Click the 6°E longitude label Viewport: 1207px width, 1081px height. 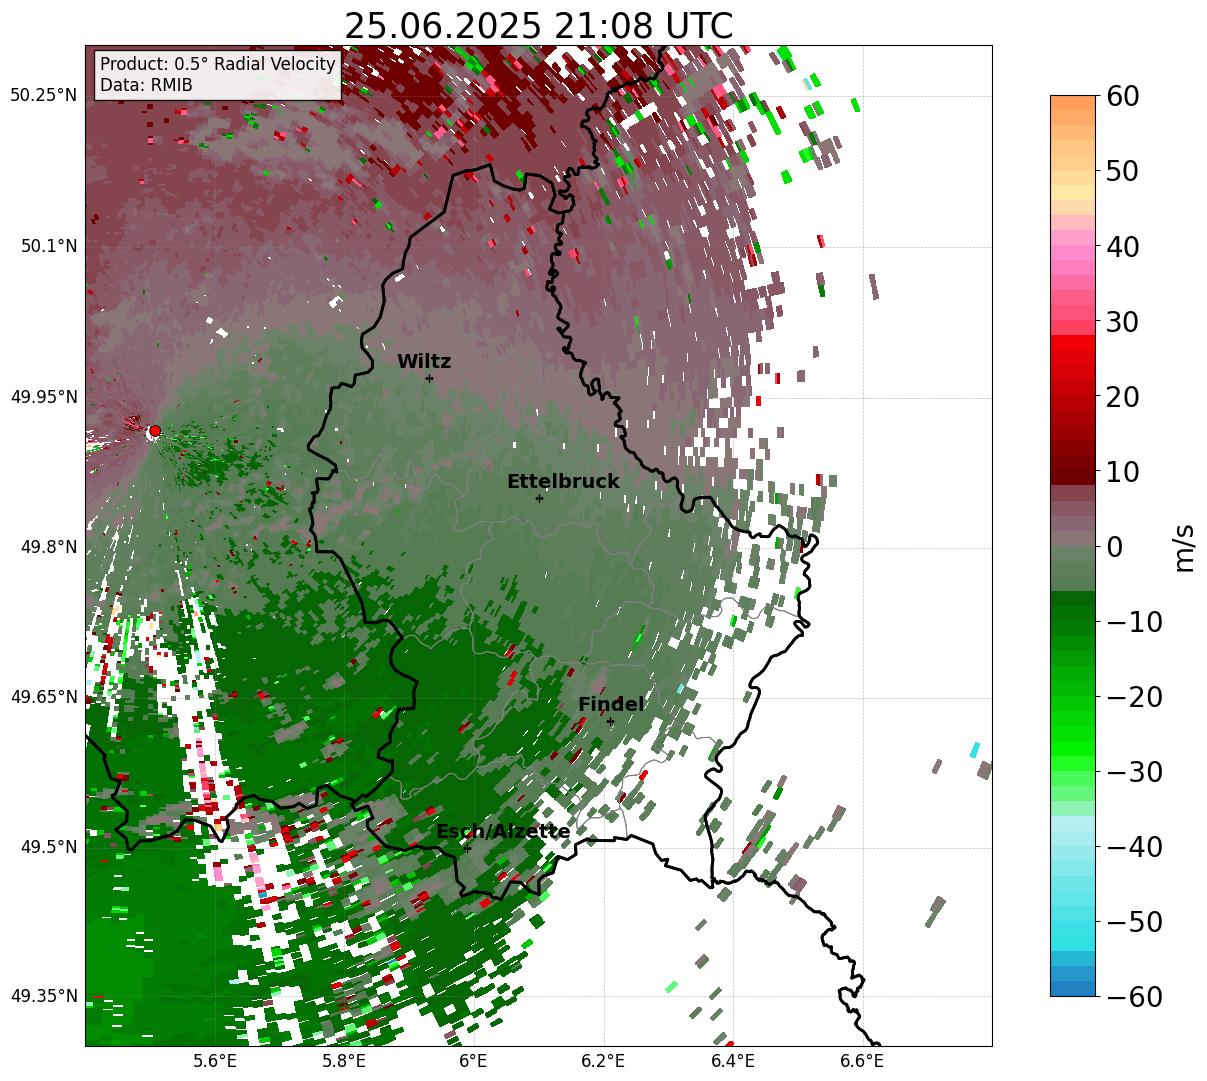473,1061
